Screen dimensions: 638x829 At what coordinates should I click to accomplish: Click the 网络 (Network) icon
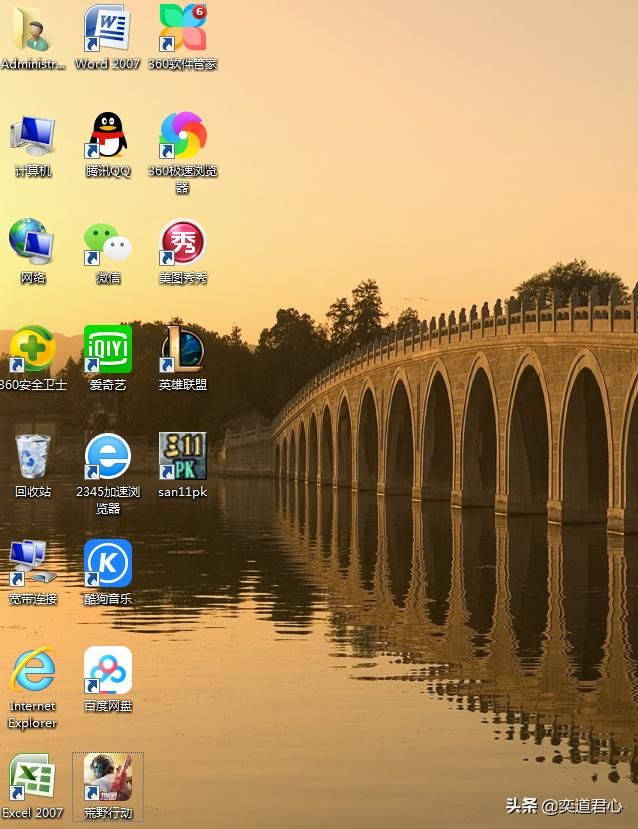tap(33, 243)
